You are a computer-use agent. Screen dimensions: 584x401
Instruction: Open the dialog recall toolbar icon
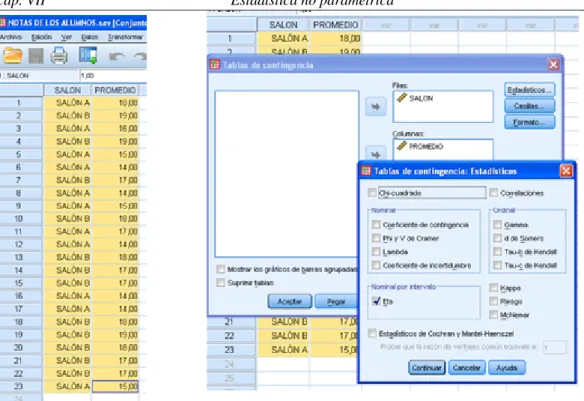coord(88,55)
